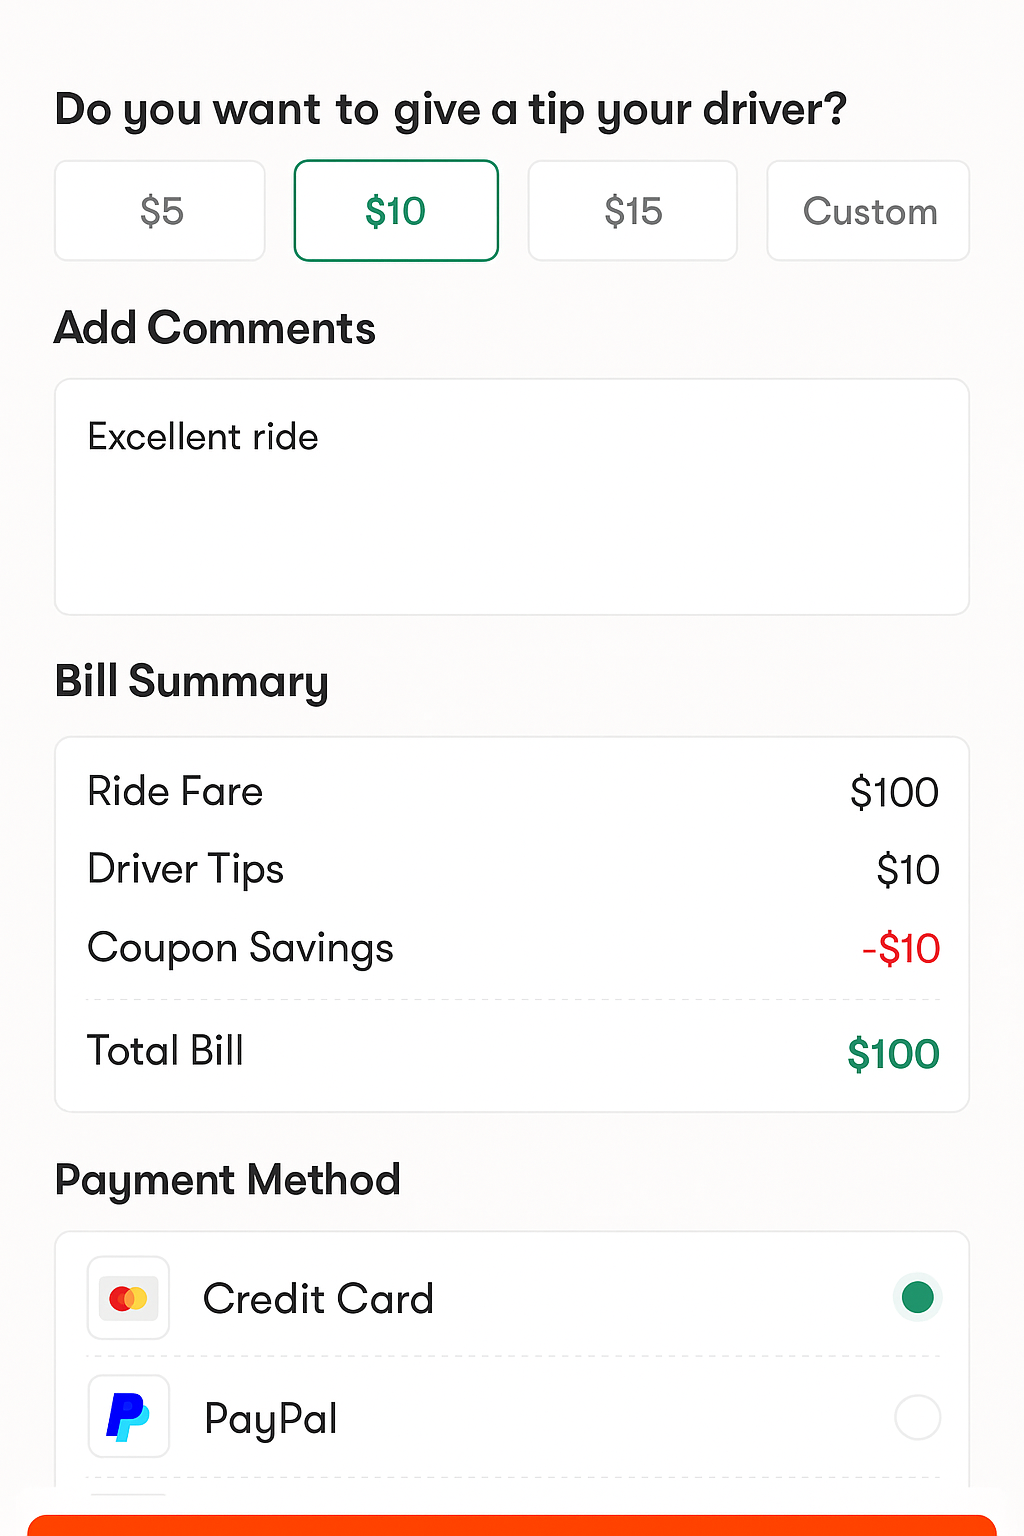Choose the $5 tip option
Viewport: 1024px width, 1536px height.
tap(160, 211)
